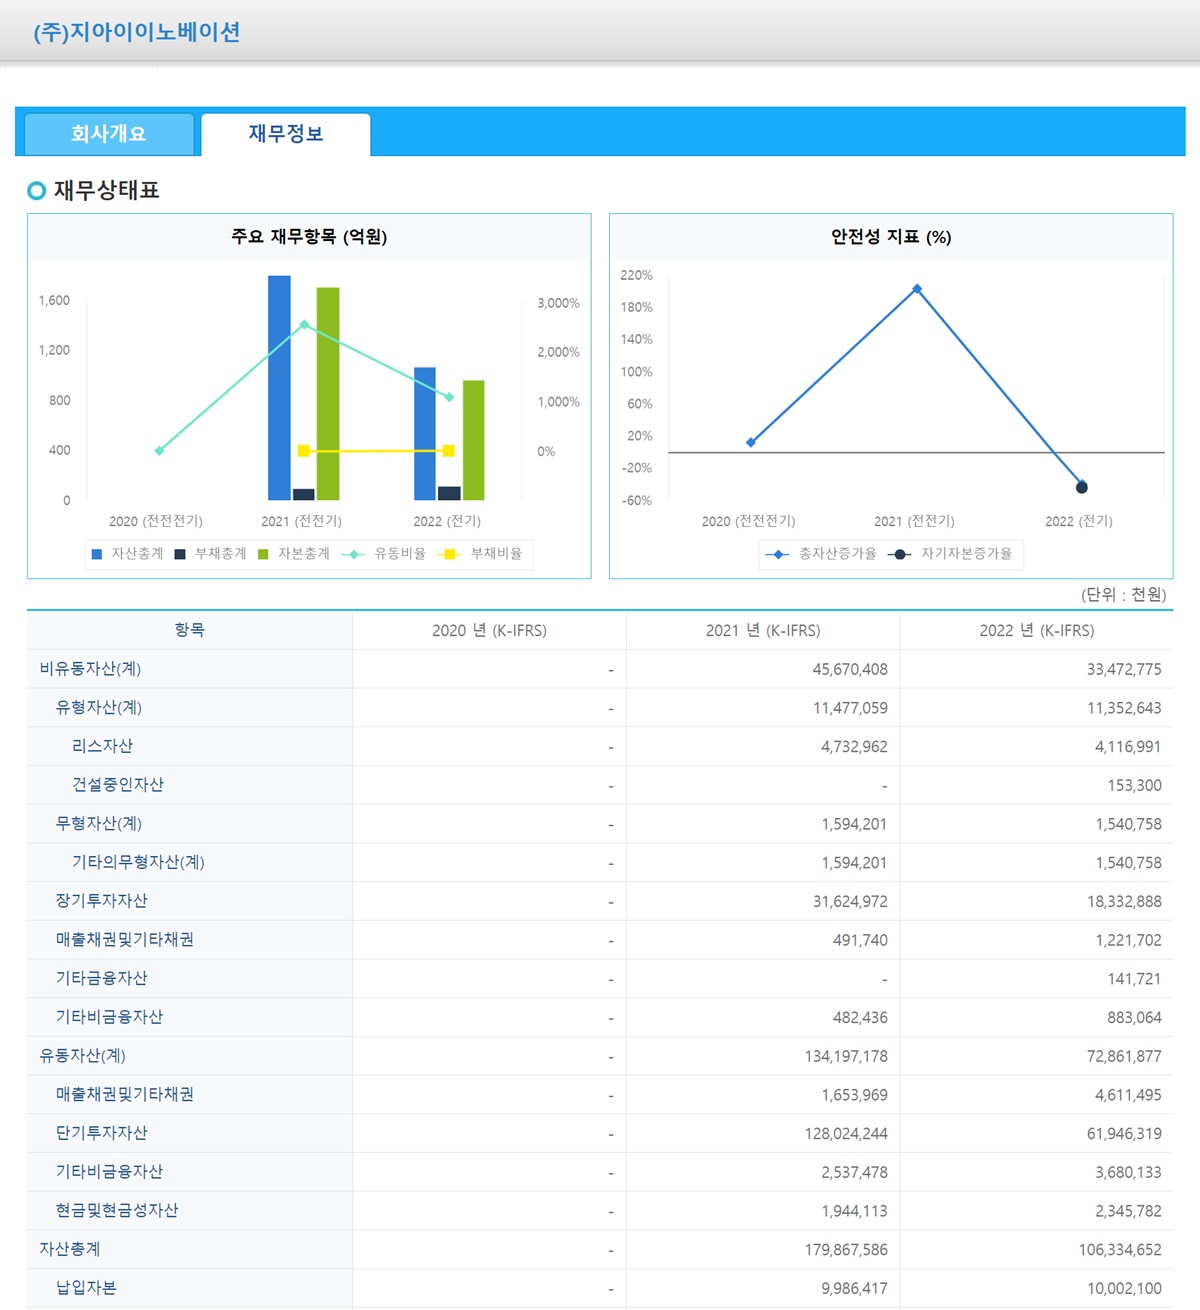1200x1310 pixels.
Task: Click the 2021 green 자본총계 bar
Action: (328, 394)
